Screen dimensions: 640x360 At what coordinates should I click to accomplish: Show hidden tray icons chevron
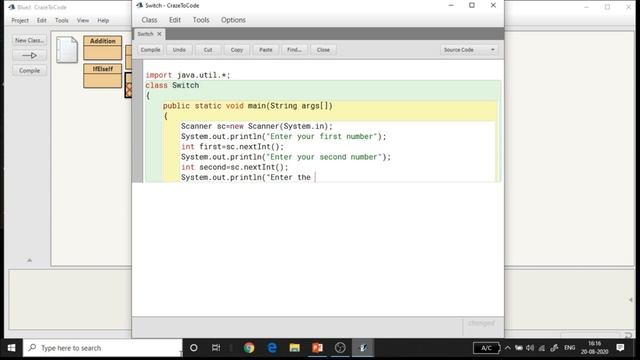[x=507, y=348]
